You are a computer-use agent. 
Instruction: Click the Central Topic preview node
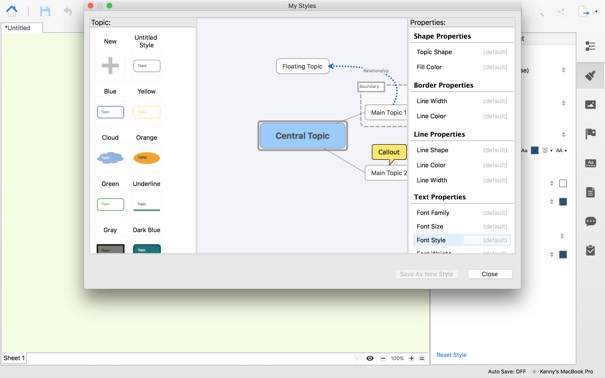302,136
